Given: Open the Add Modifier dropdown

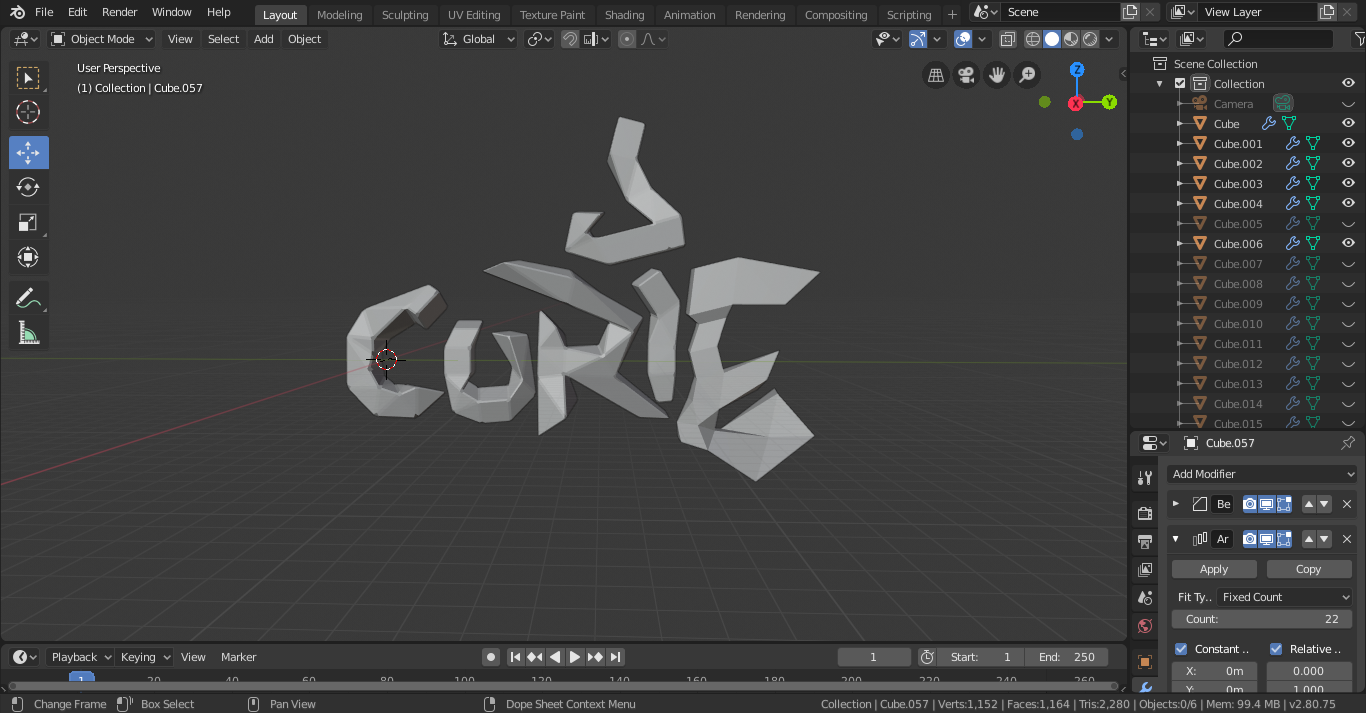Looking at the screenshot, I should point(1262,474).
